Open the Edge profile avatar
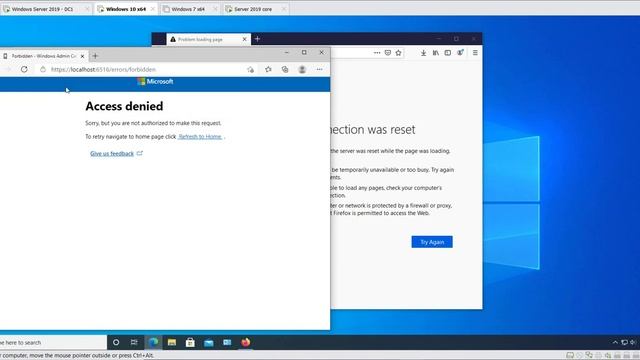640x360 pixels. coord(302,69)
